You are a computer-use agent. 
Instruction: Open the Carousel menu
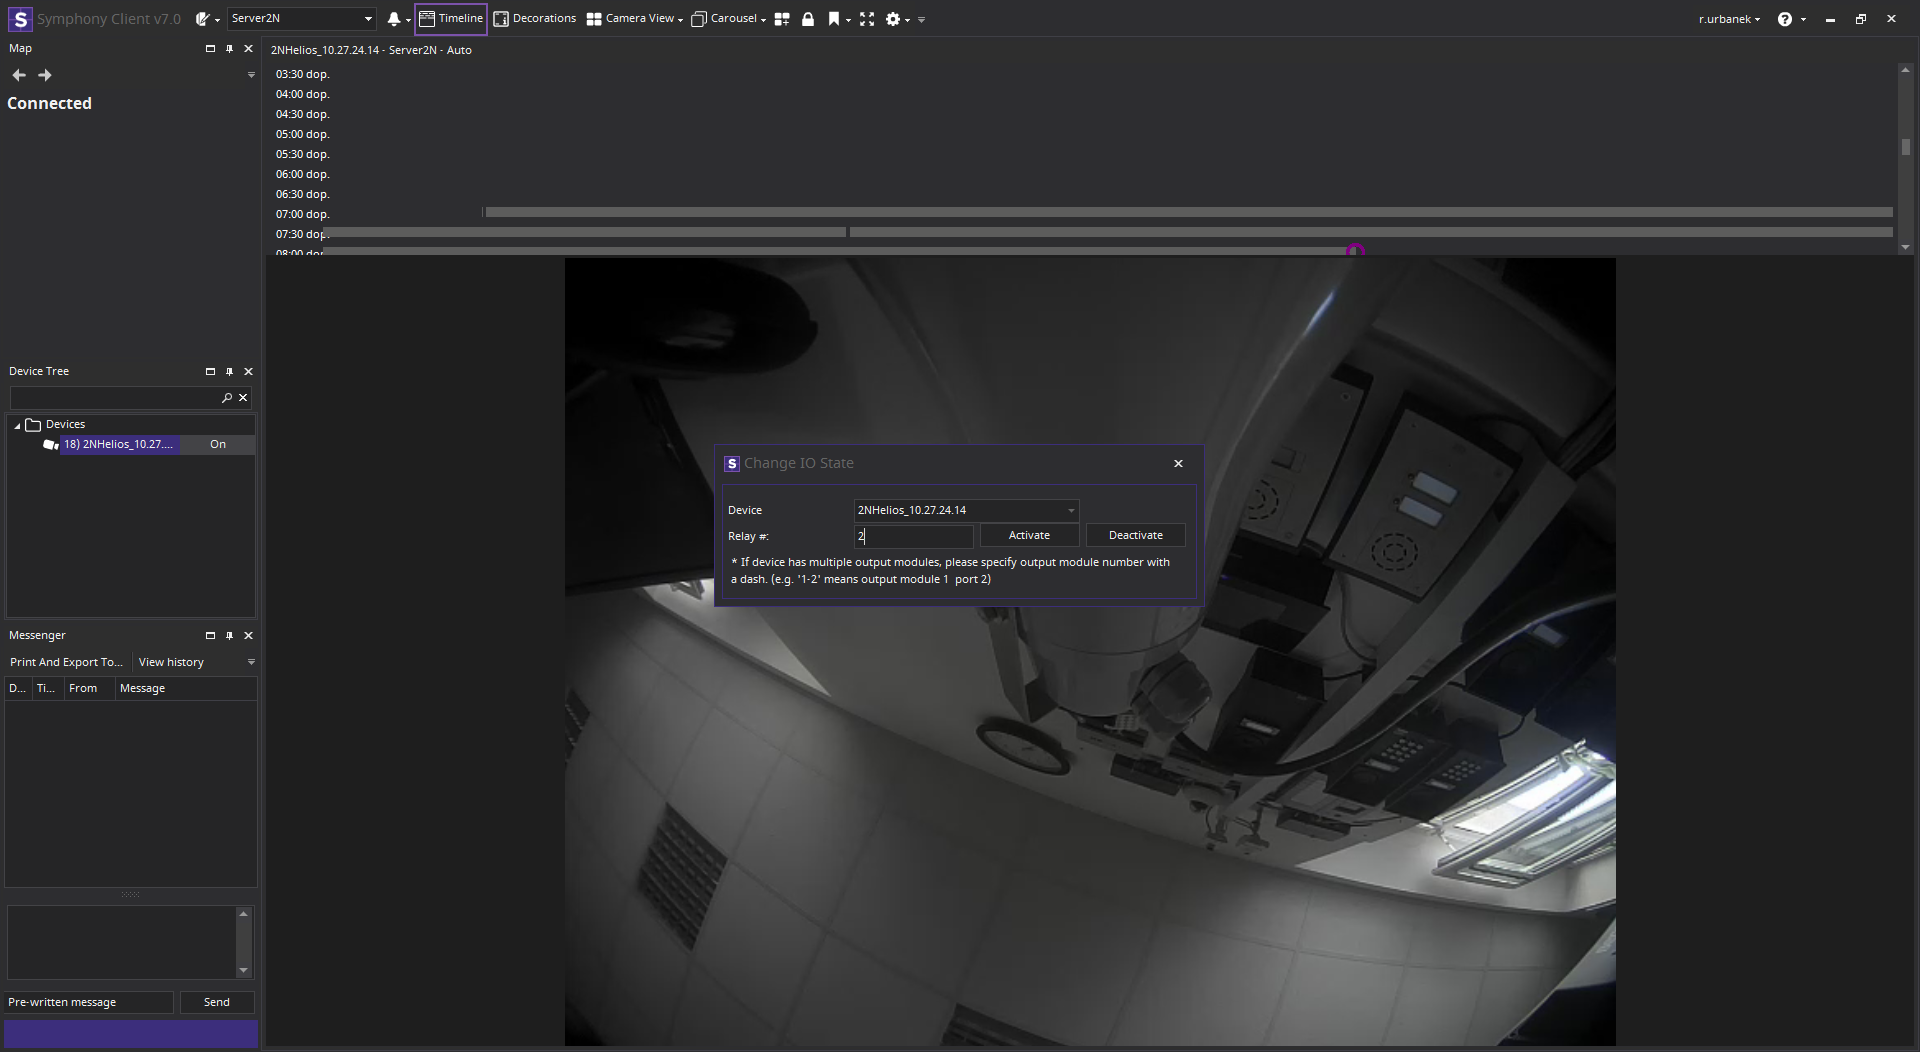pyautogui.click(x=728, y=19)
